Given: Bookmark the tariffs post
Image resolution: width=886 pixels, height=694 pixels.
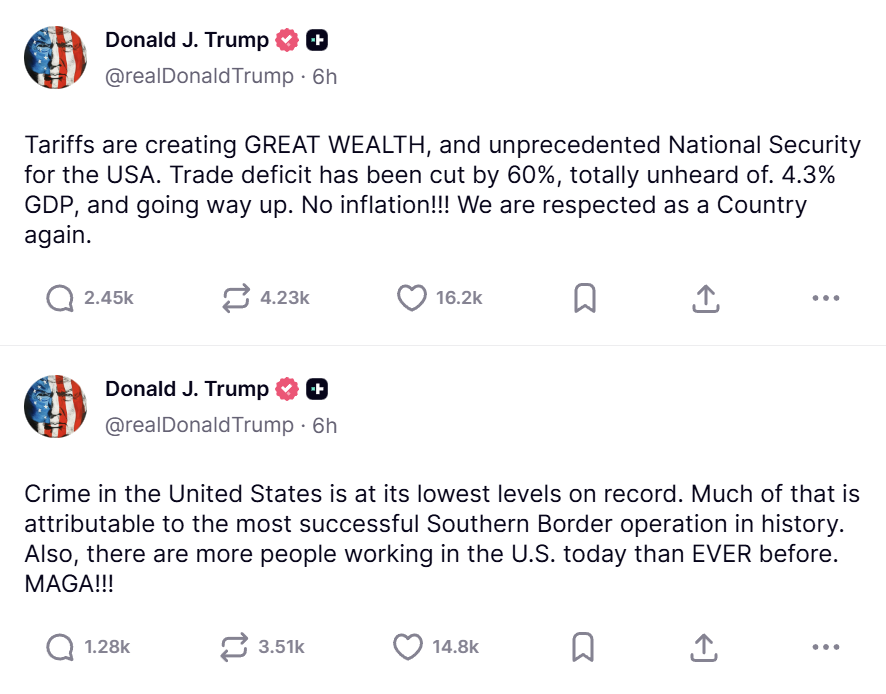Looking at the screenshot, I should 585,297.
